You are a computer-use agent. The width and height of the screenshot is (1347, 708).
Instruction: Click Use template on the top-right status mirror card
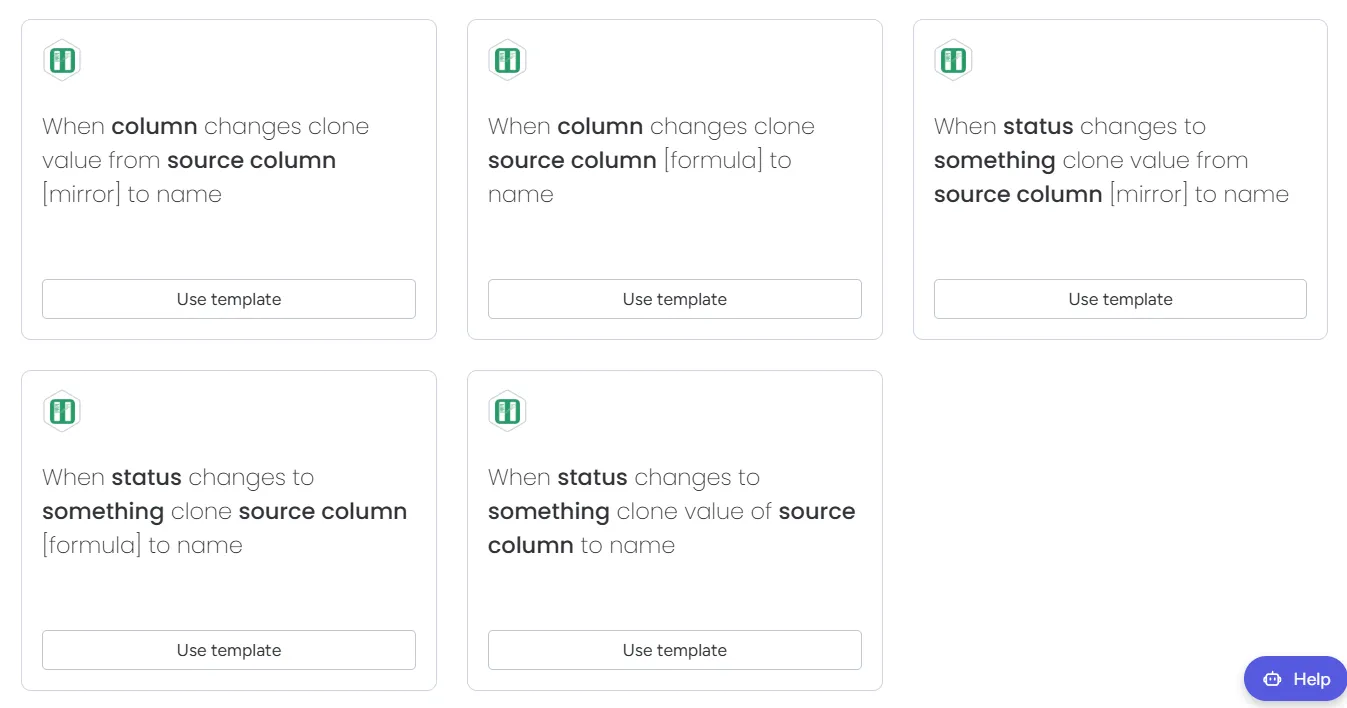(1119, 299)
